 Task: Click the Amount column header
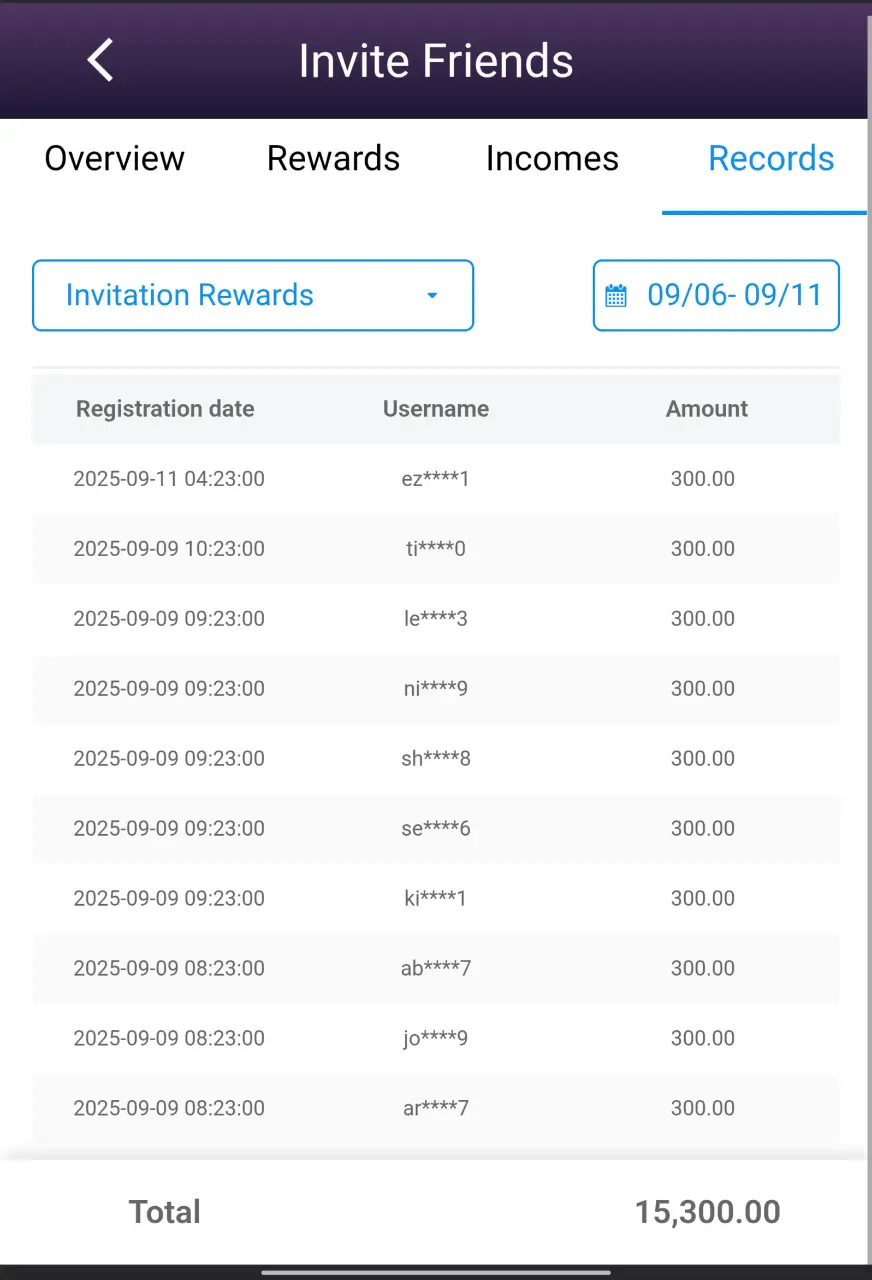coord(707,409)
